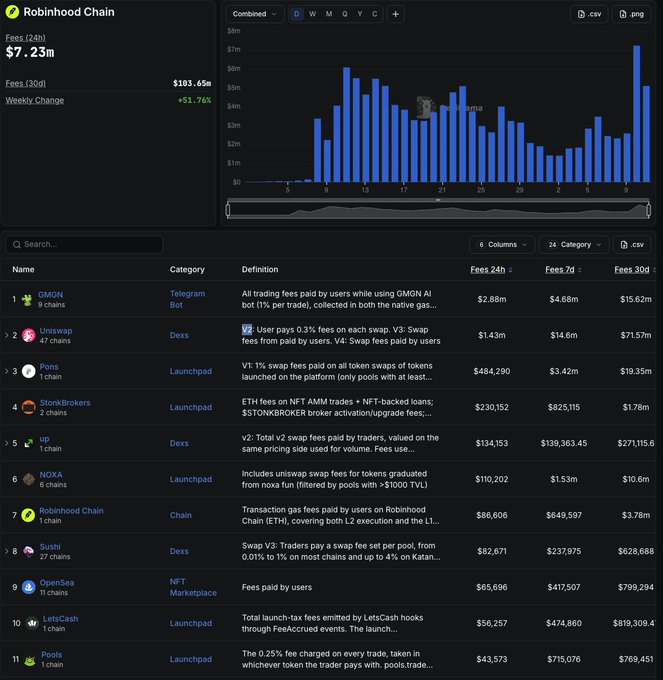
Task: Sort by the Fees 24h sort arrows
Action: point(510,270)
